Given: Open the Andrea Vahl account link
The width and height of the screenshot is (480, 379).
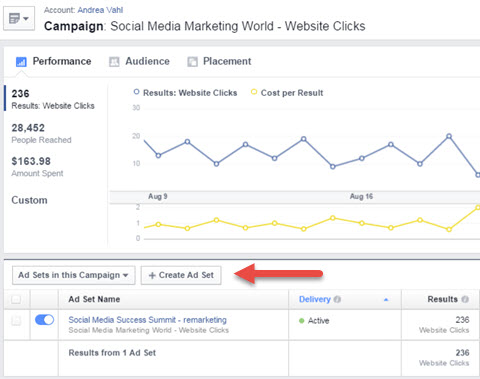Looking at the screenshot, I should [100, 10].
